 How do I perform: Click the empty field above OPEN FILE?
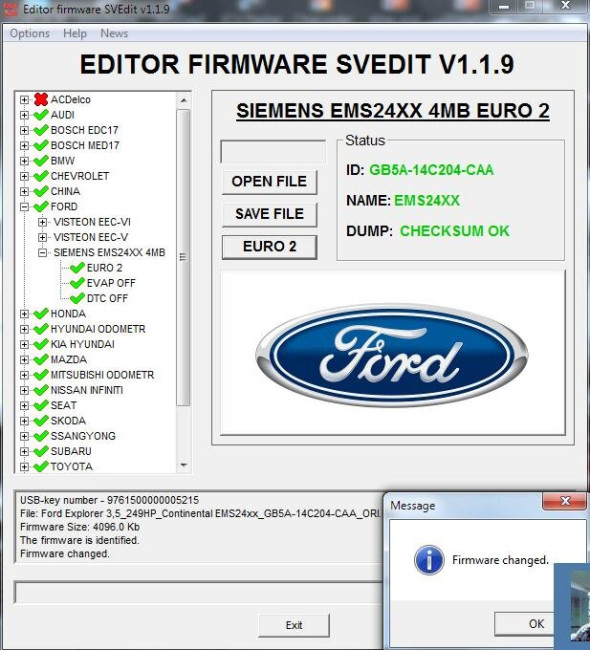273,152
